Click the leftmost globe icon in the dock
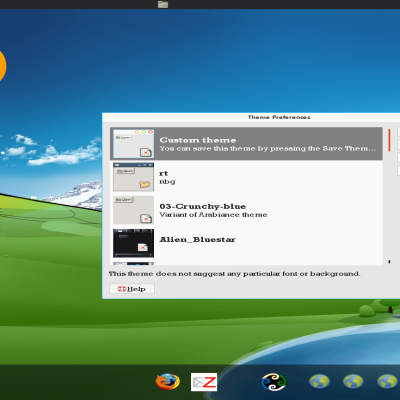The height and width of the screenshot is (400, 400). point(319,382)
